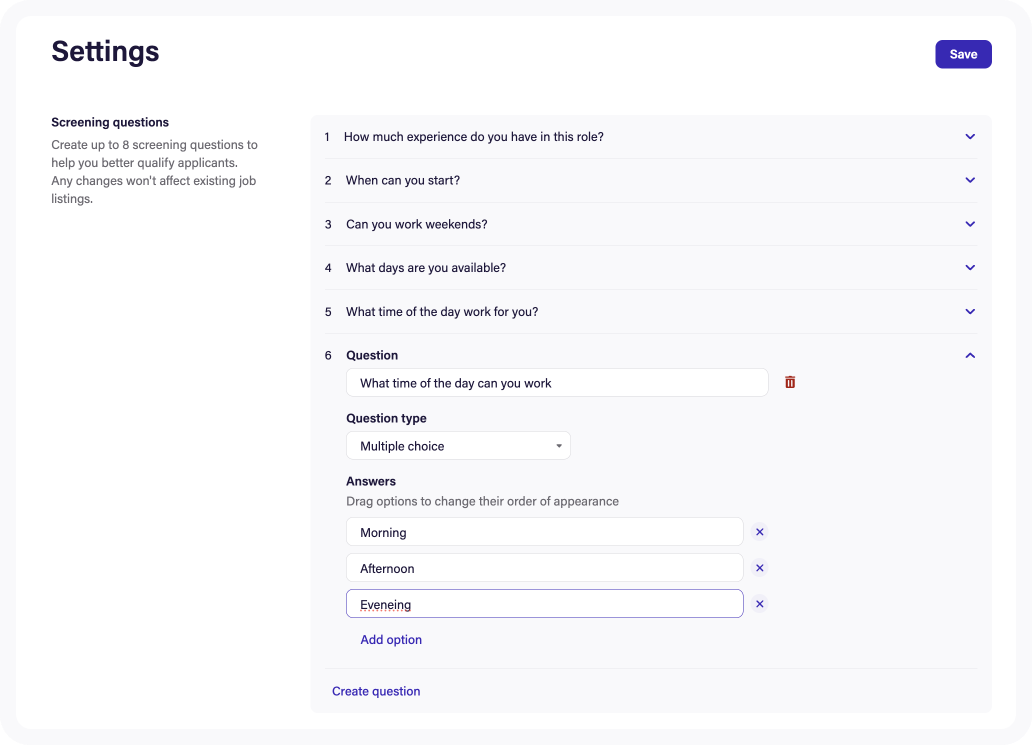Image resolution: width=1032 pixels, height=745 pixels.
Task: Click the Create question link
Action: tap(376, 691)
